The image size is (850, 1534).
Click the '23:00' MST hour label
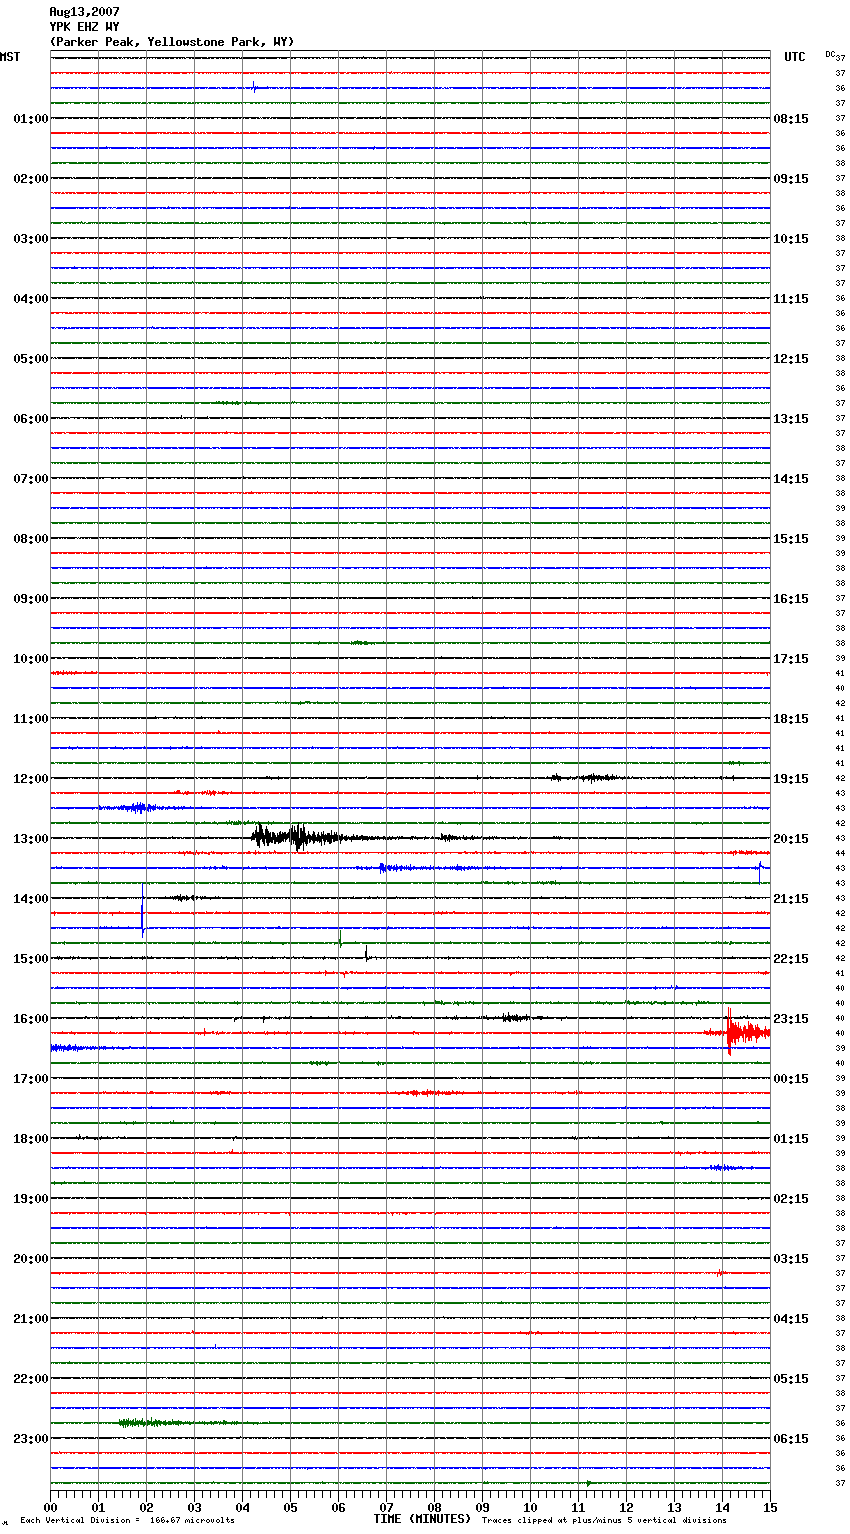31,1439
